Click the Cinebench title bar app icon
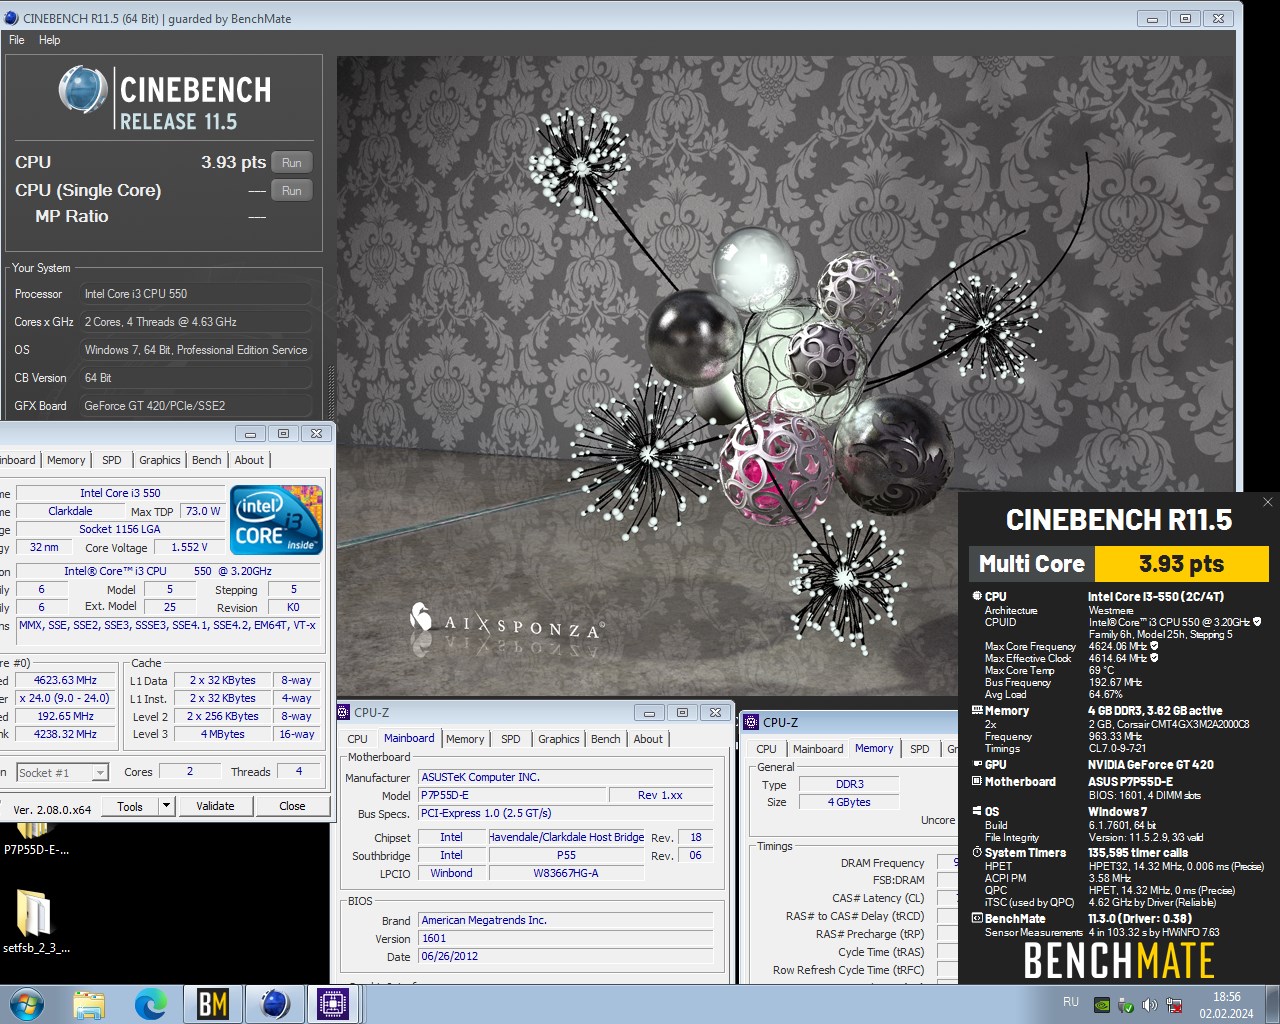The image size is (1280, 1024). pyautogui.click(x=11, y=18)
